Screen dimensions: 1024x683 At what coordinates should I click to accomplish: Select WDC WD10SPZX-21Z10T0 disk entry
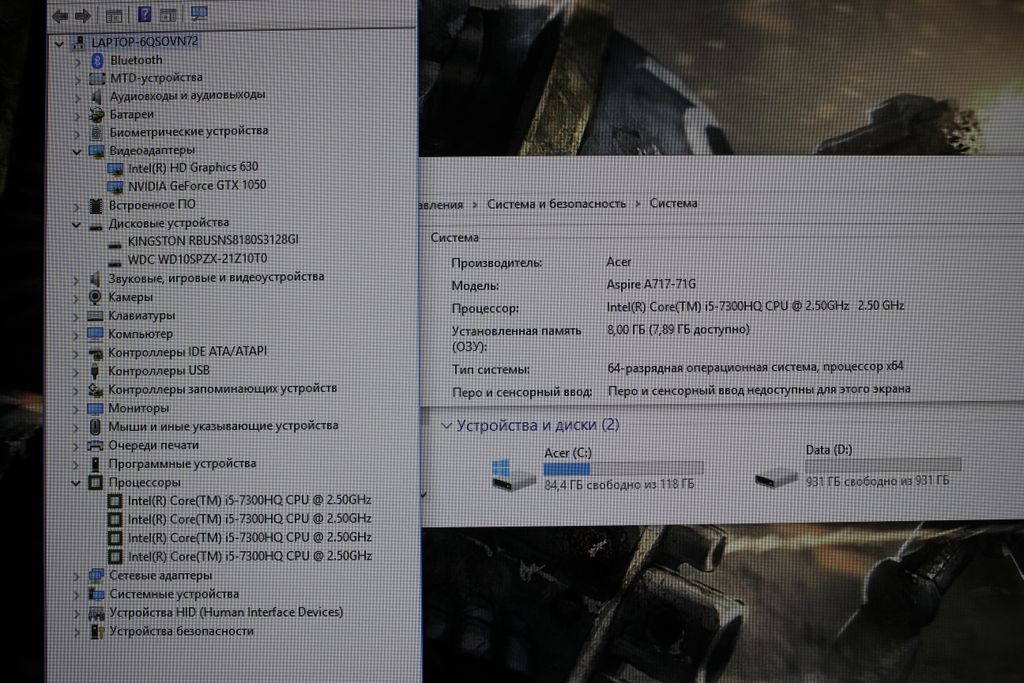tap(197, 259)
